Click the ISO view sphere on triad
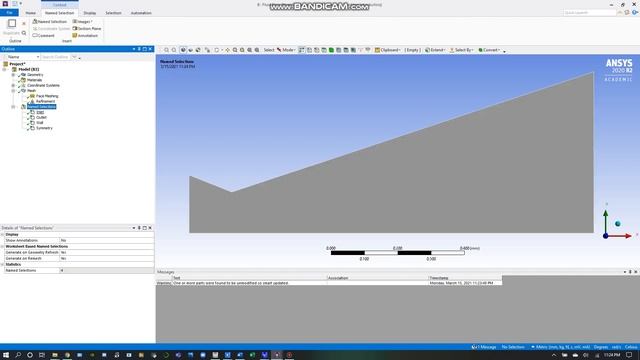Screen dimensions: 640x360 [x=618, y=224]
